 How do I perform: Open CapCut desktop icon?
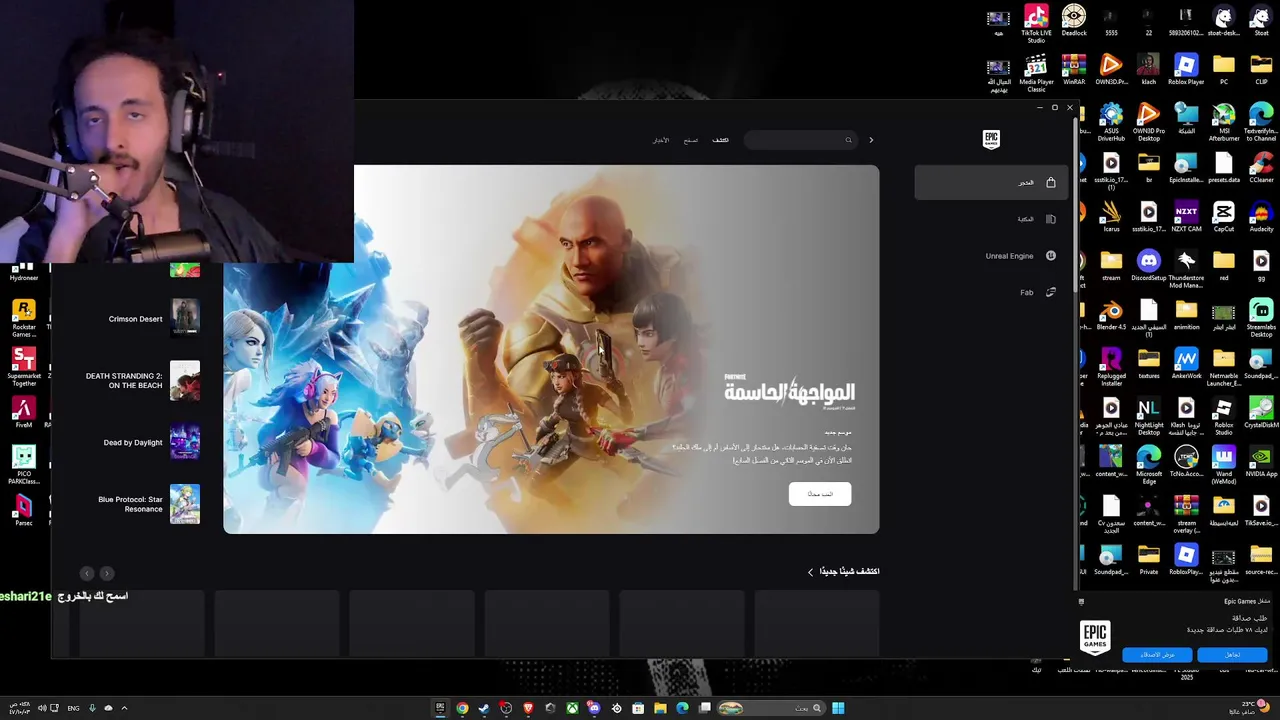pyautogui.click(x=1224, y=217)
